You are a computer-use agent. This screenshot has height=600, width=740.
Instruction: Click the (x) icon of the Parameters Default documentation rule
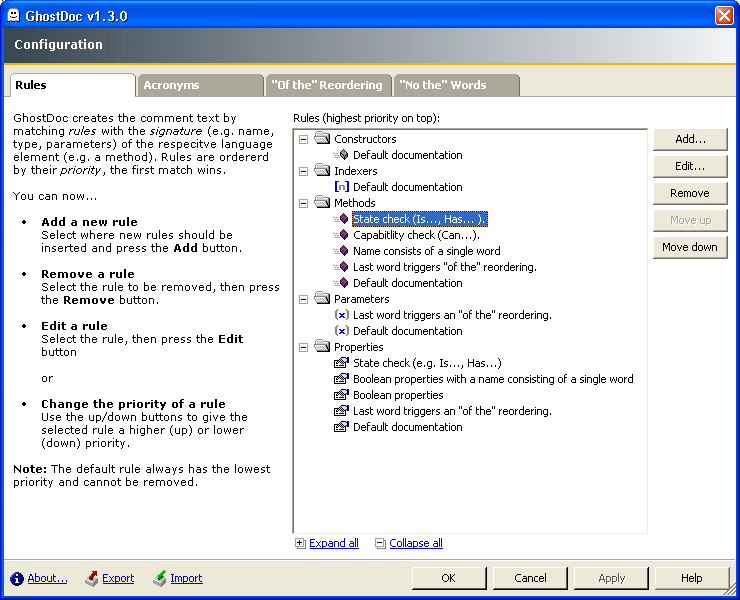(341, 330)
